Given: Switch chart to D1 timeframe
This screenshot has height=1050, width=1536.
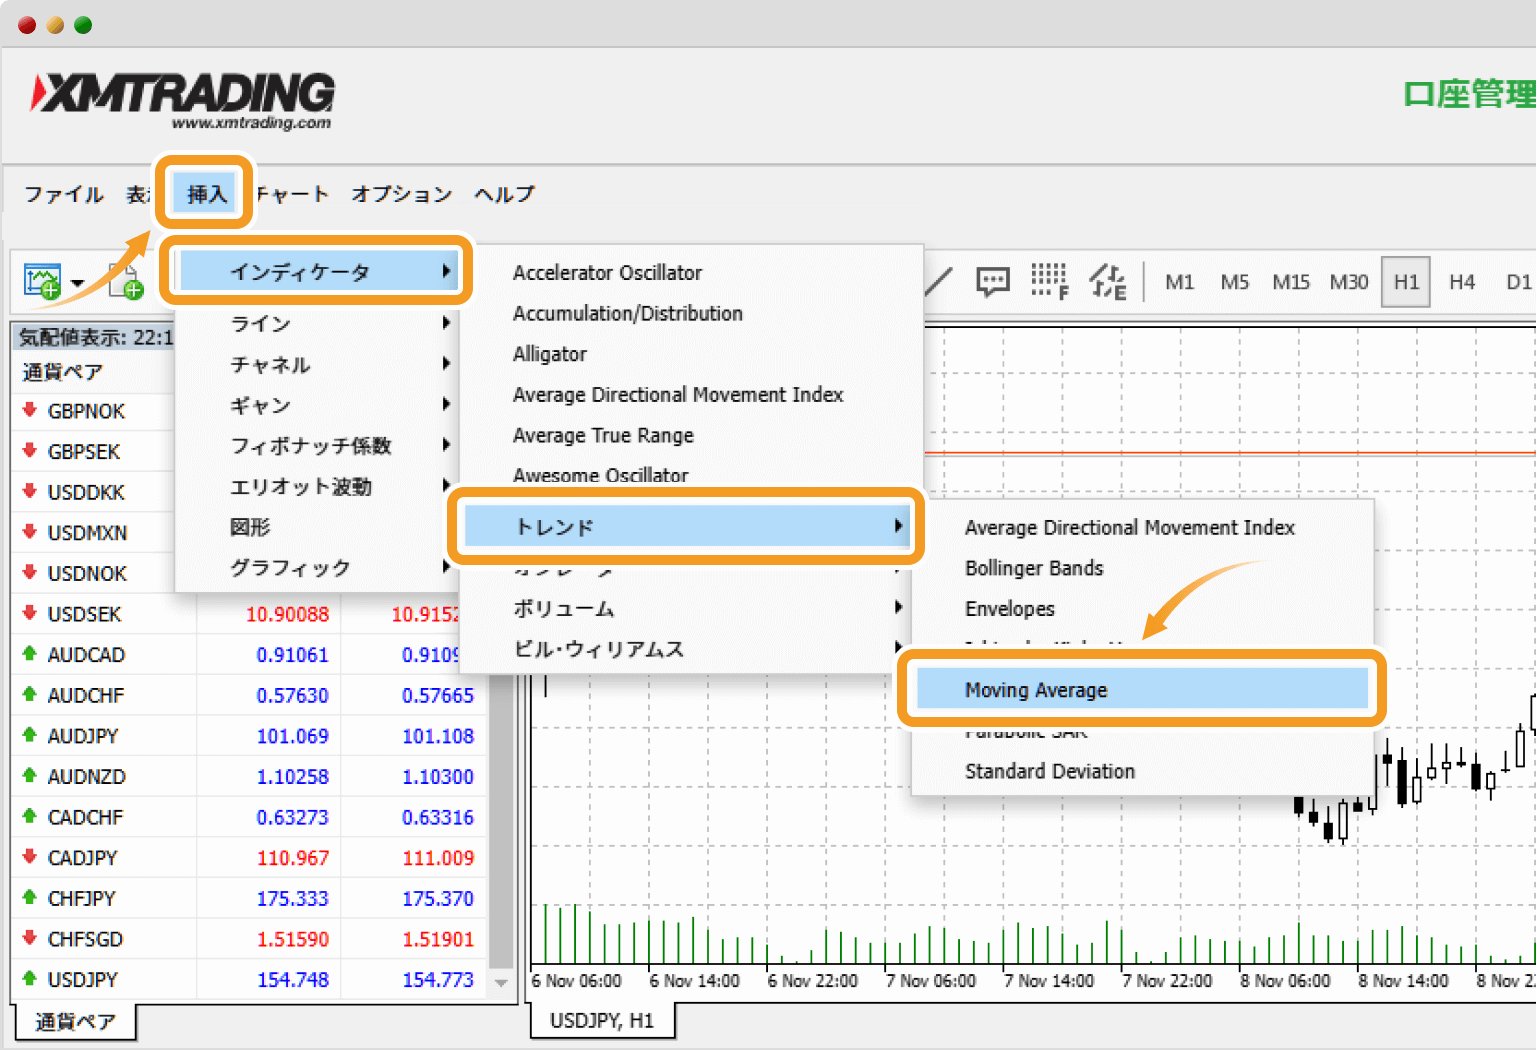Looking at the screenshot, I should click(1518, 282).
